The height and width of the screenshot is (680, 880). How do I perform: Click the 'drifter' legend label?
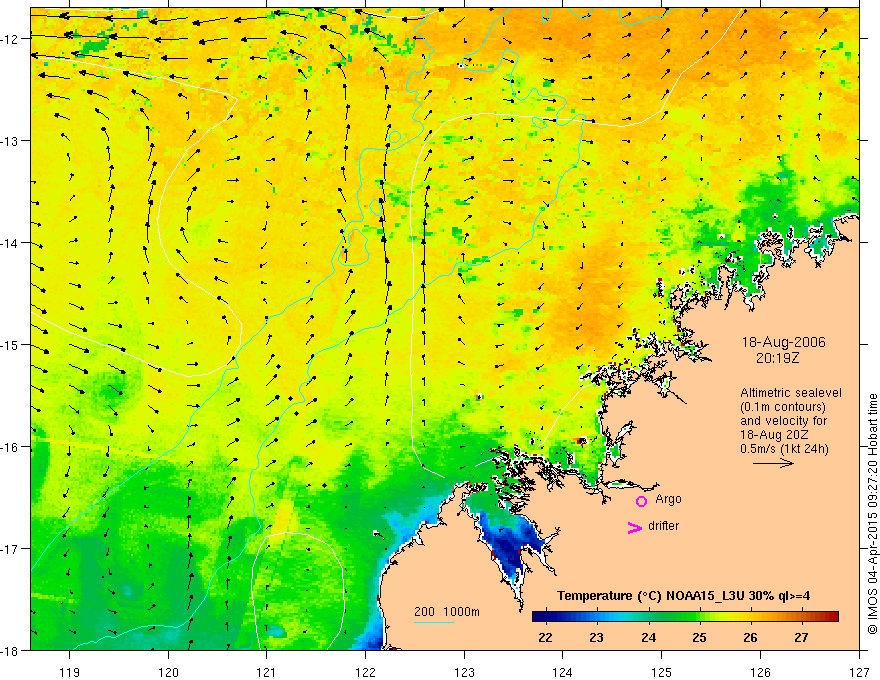tap(663, 526)
